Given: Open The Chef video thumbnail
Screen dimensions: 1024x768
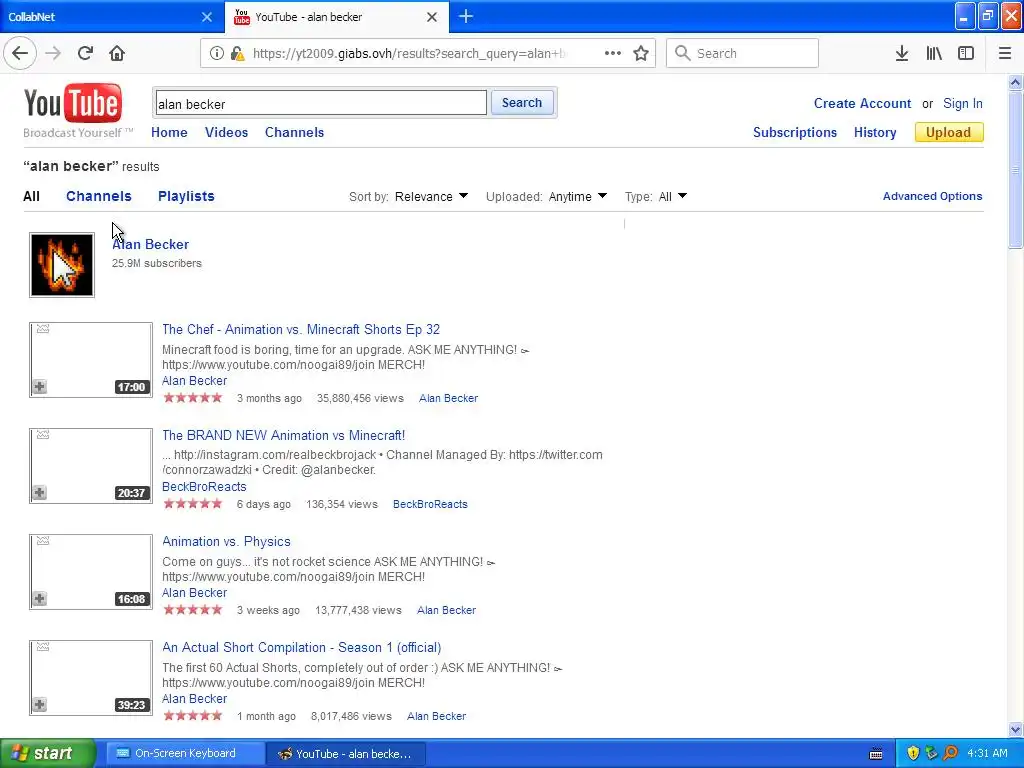Looking at the screenshot, I should 91,359.
